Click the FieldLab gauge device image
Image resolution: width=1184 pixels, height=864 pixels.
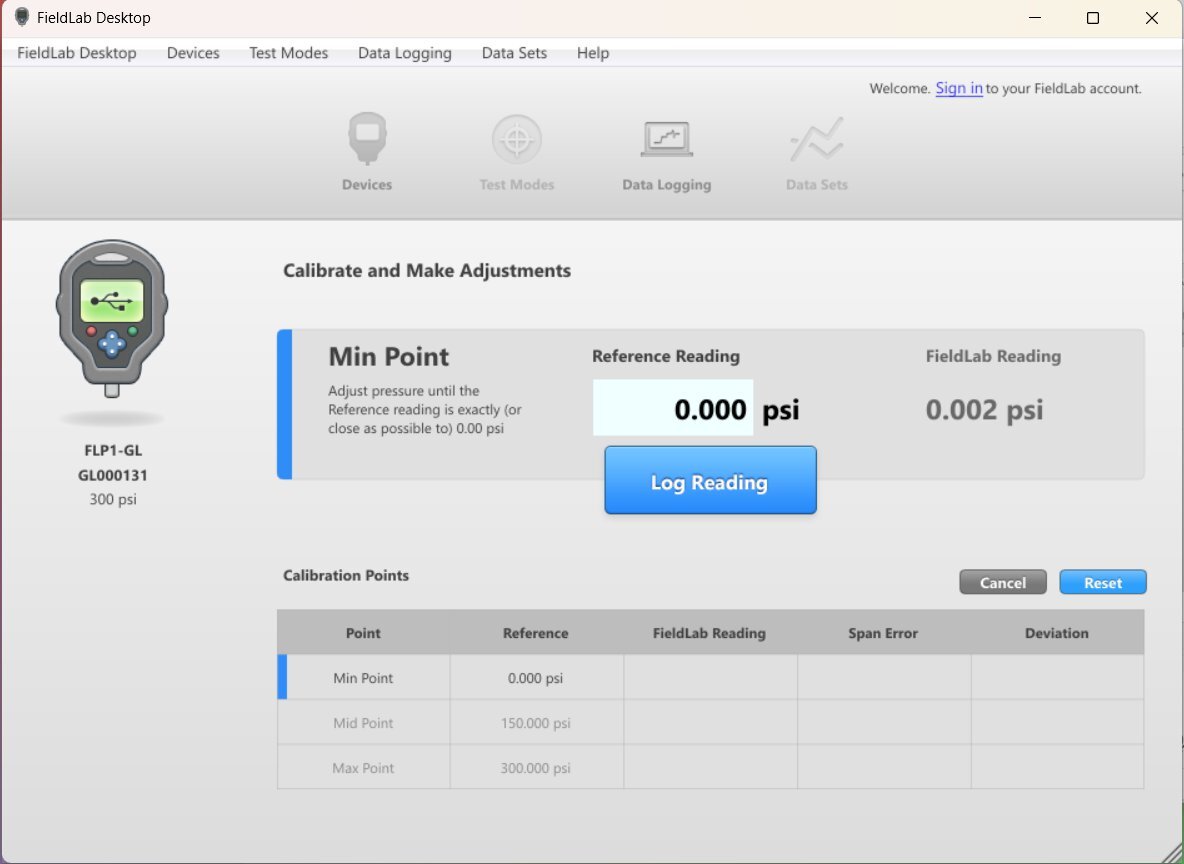pyautogui.click(x=111, y=317)
